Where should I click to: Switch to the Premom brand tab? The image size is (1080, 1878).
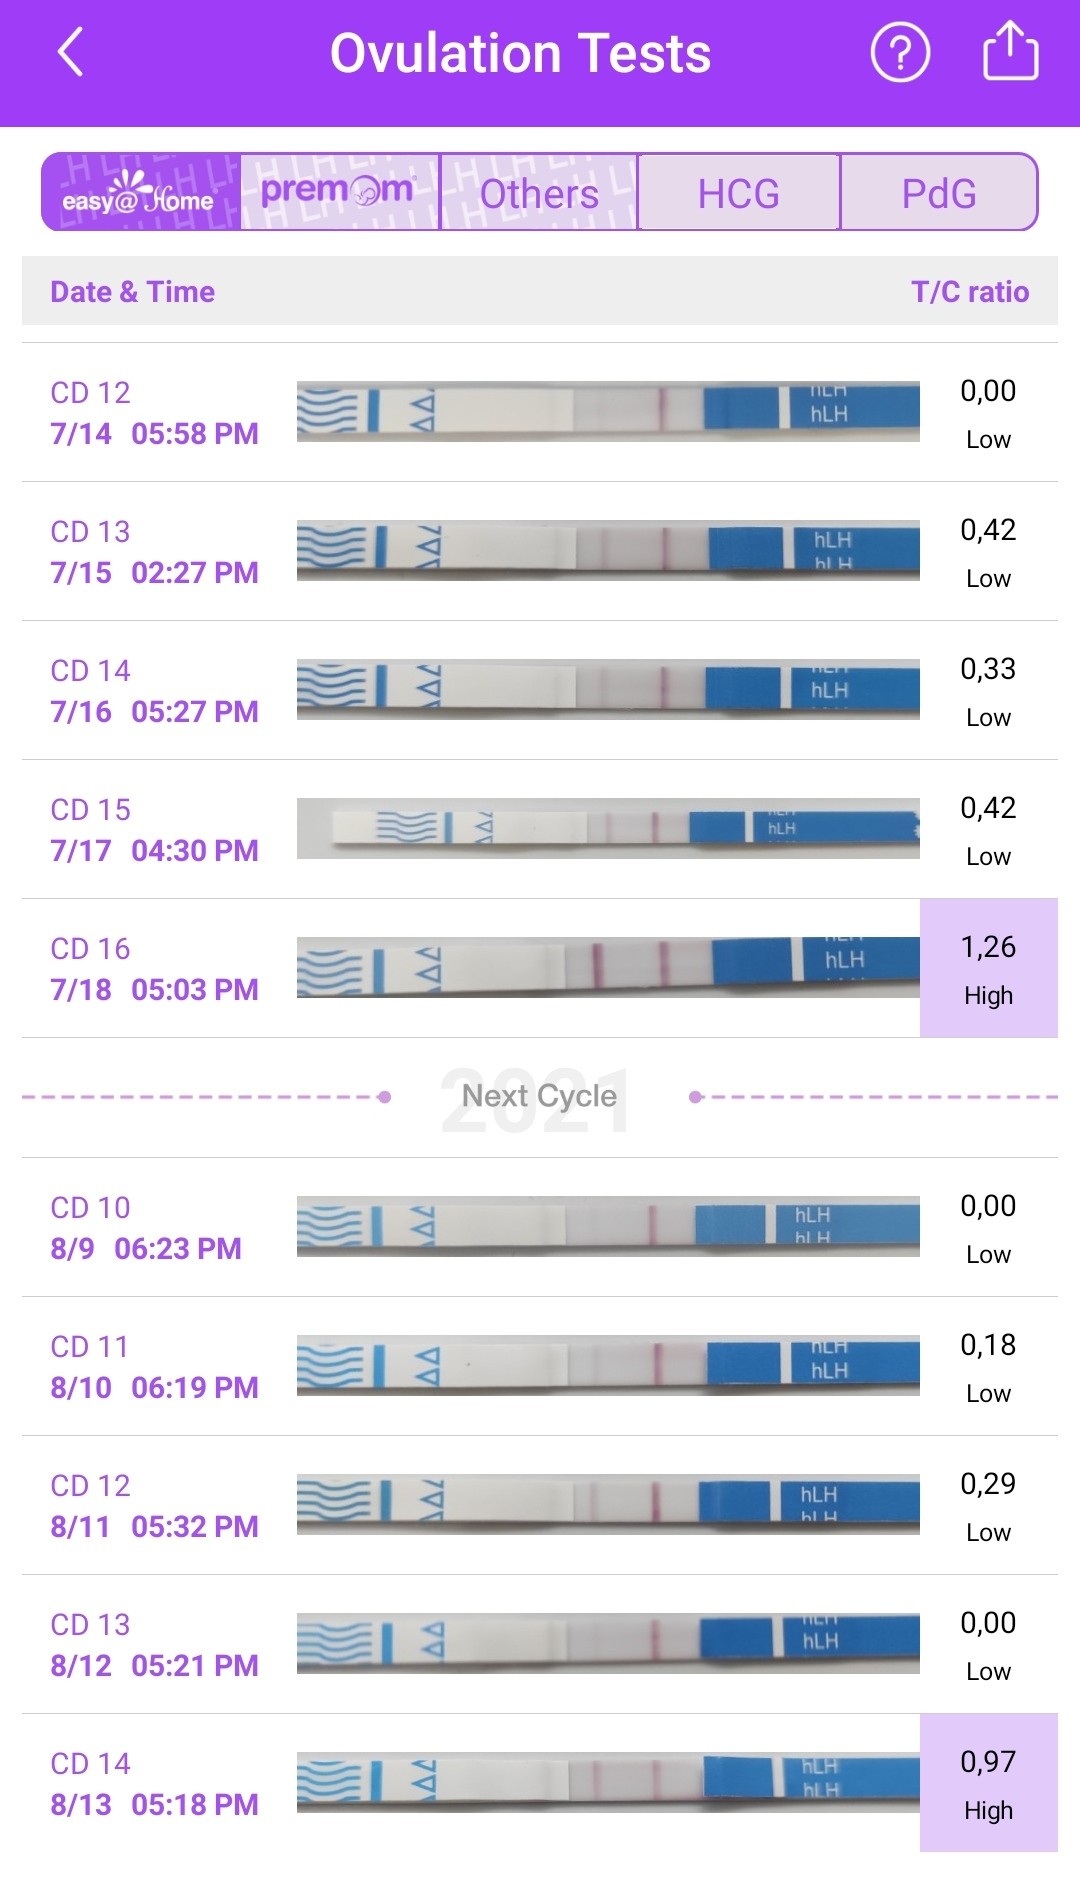tap(339, 192)
